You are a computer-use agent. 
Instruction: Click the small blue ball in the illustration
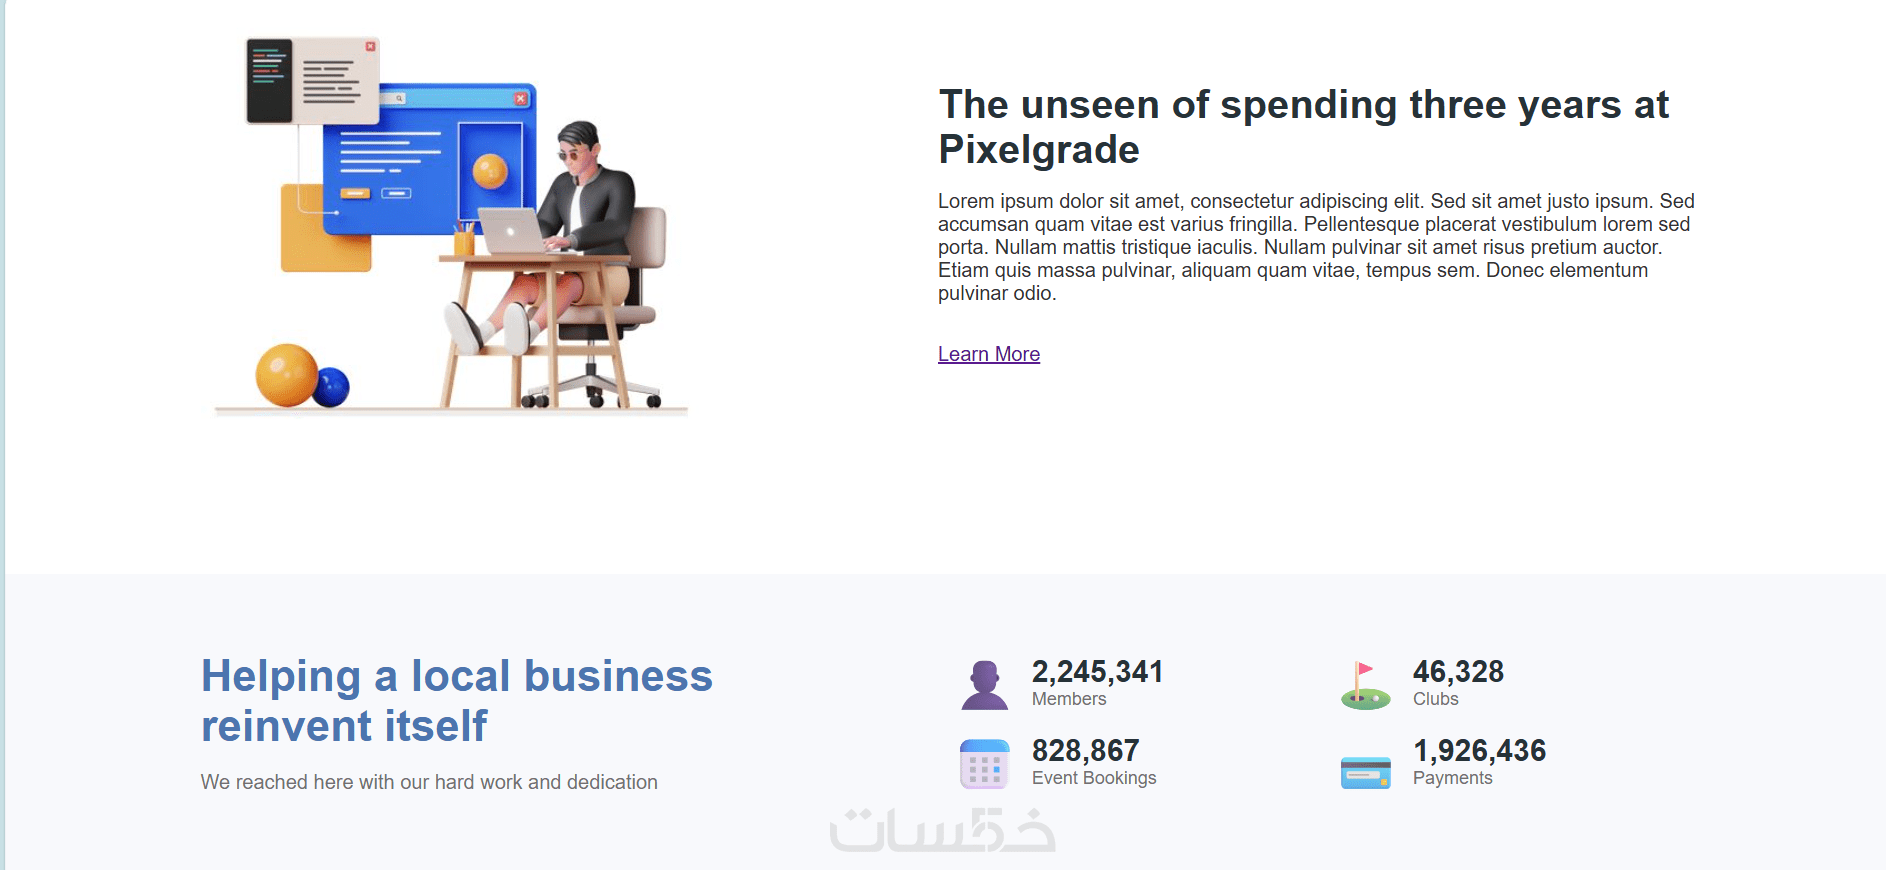(x=331, y=387)
